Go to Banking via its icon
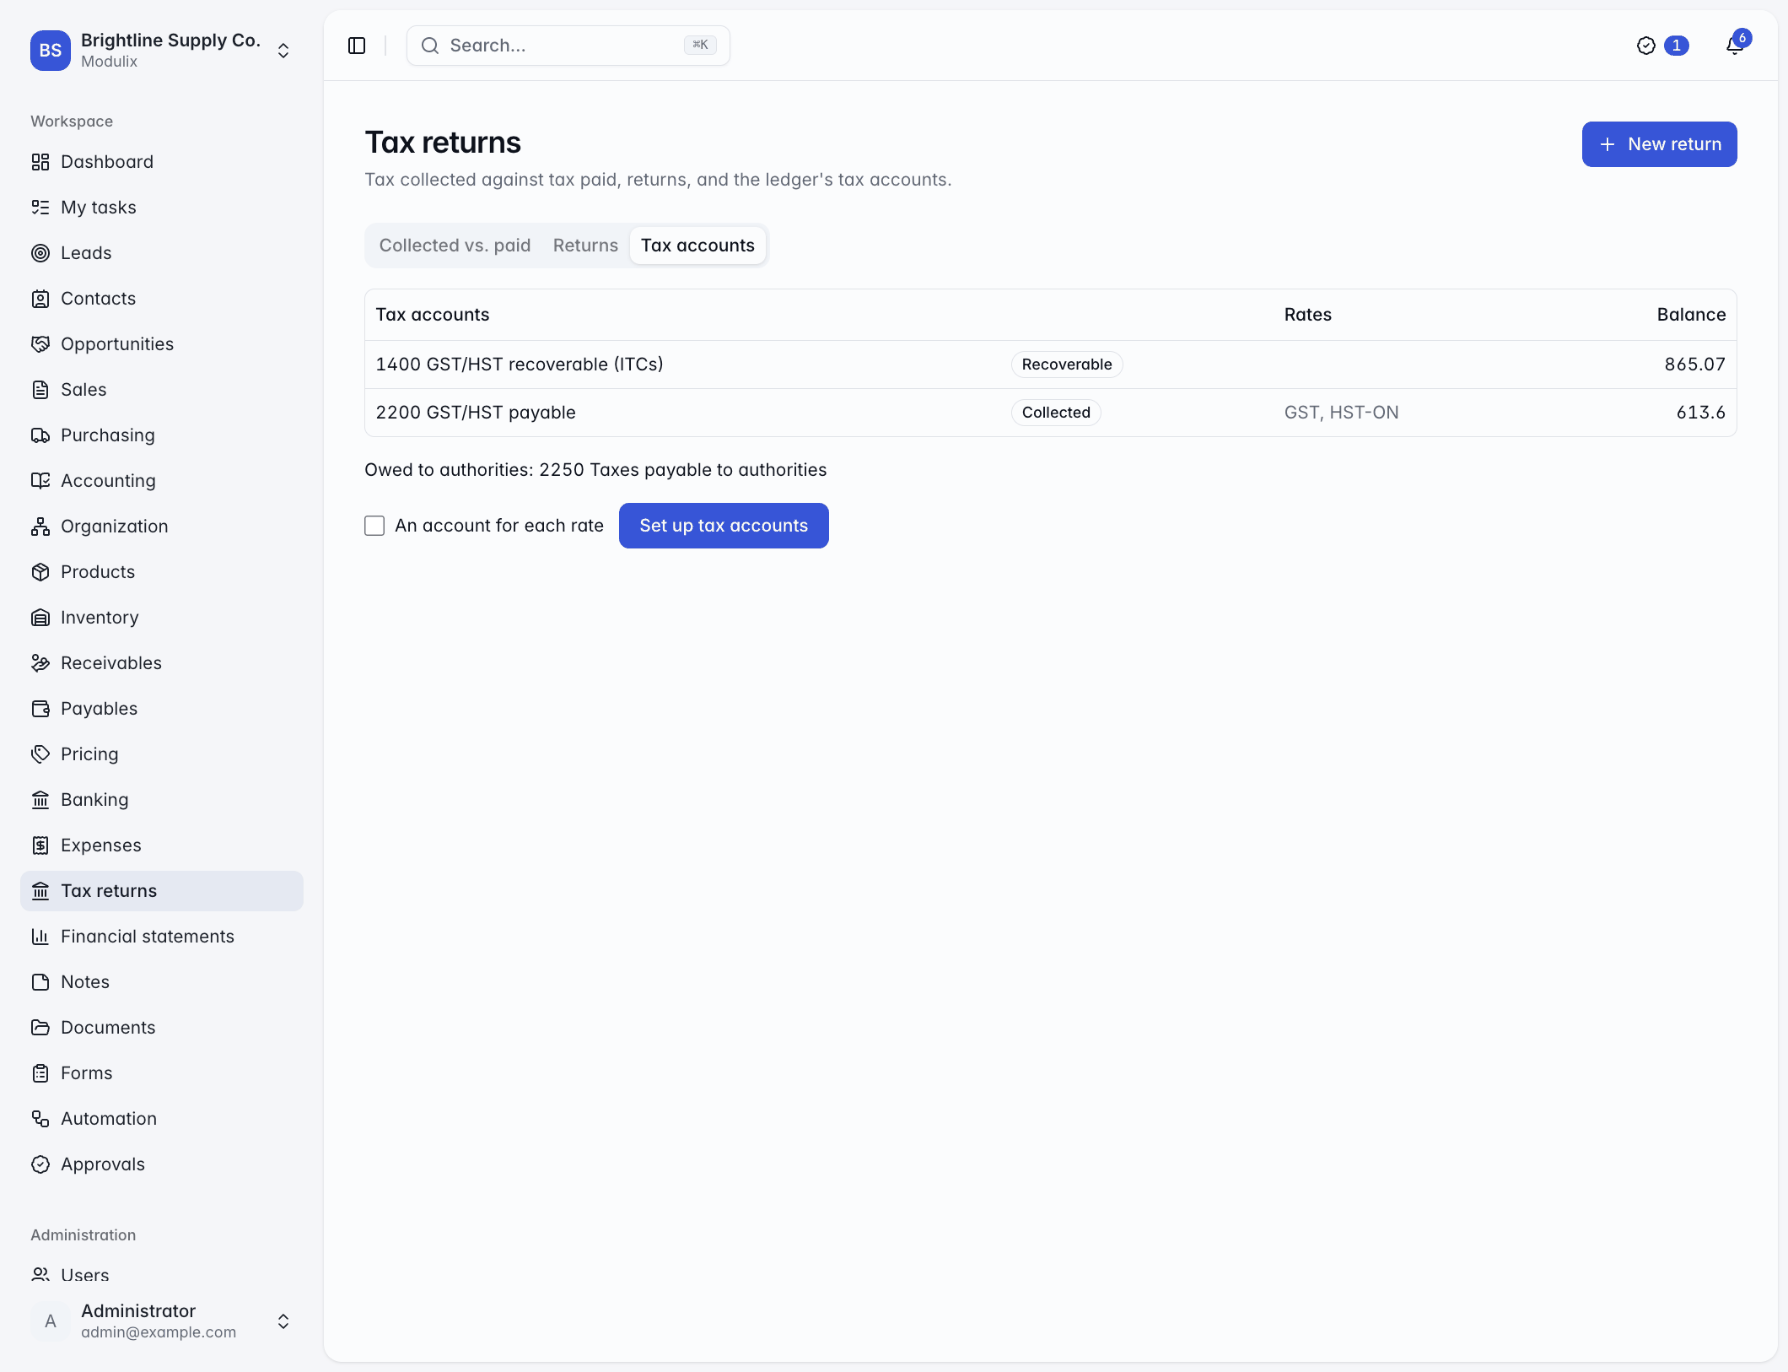 click(x=40, y=800)
